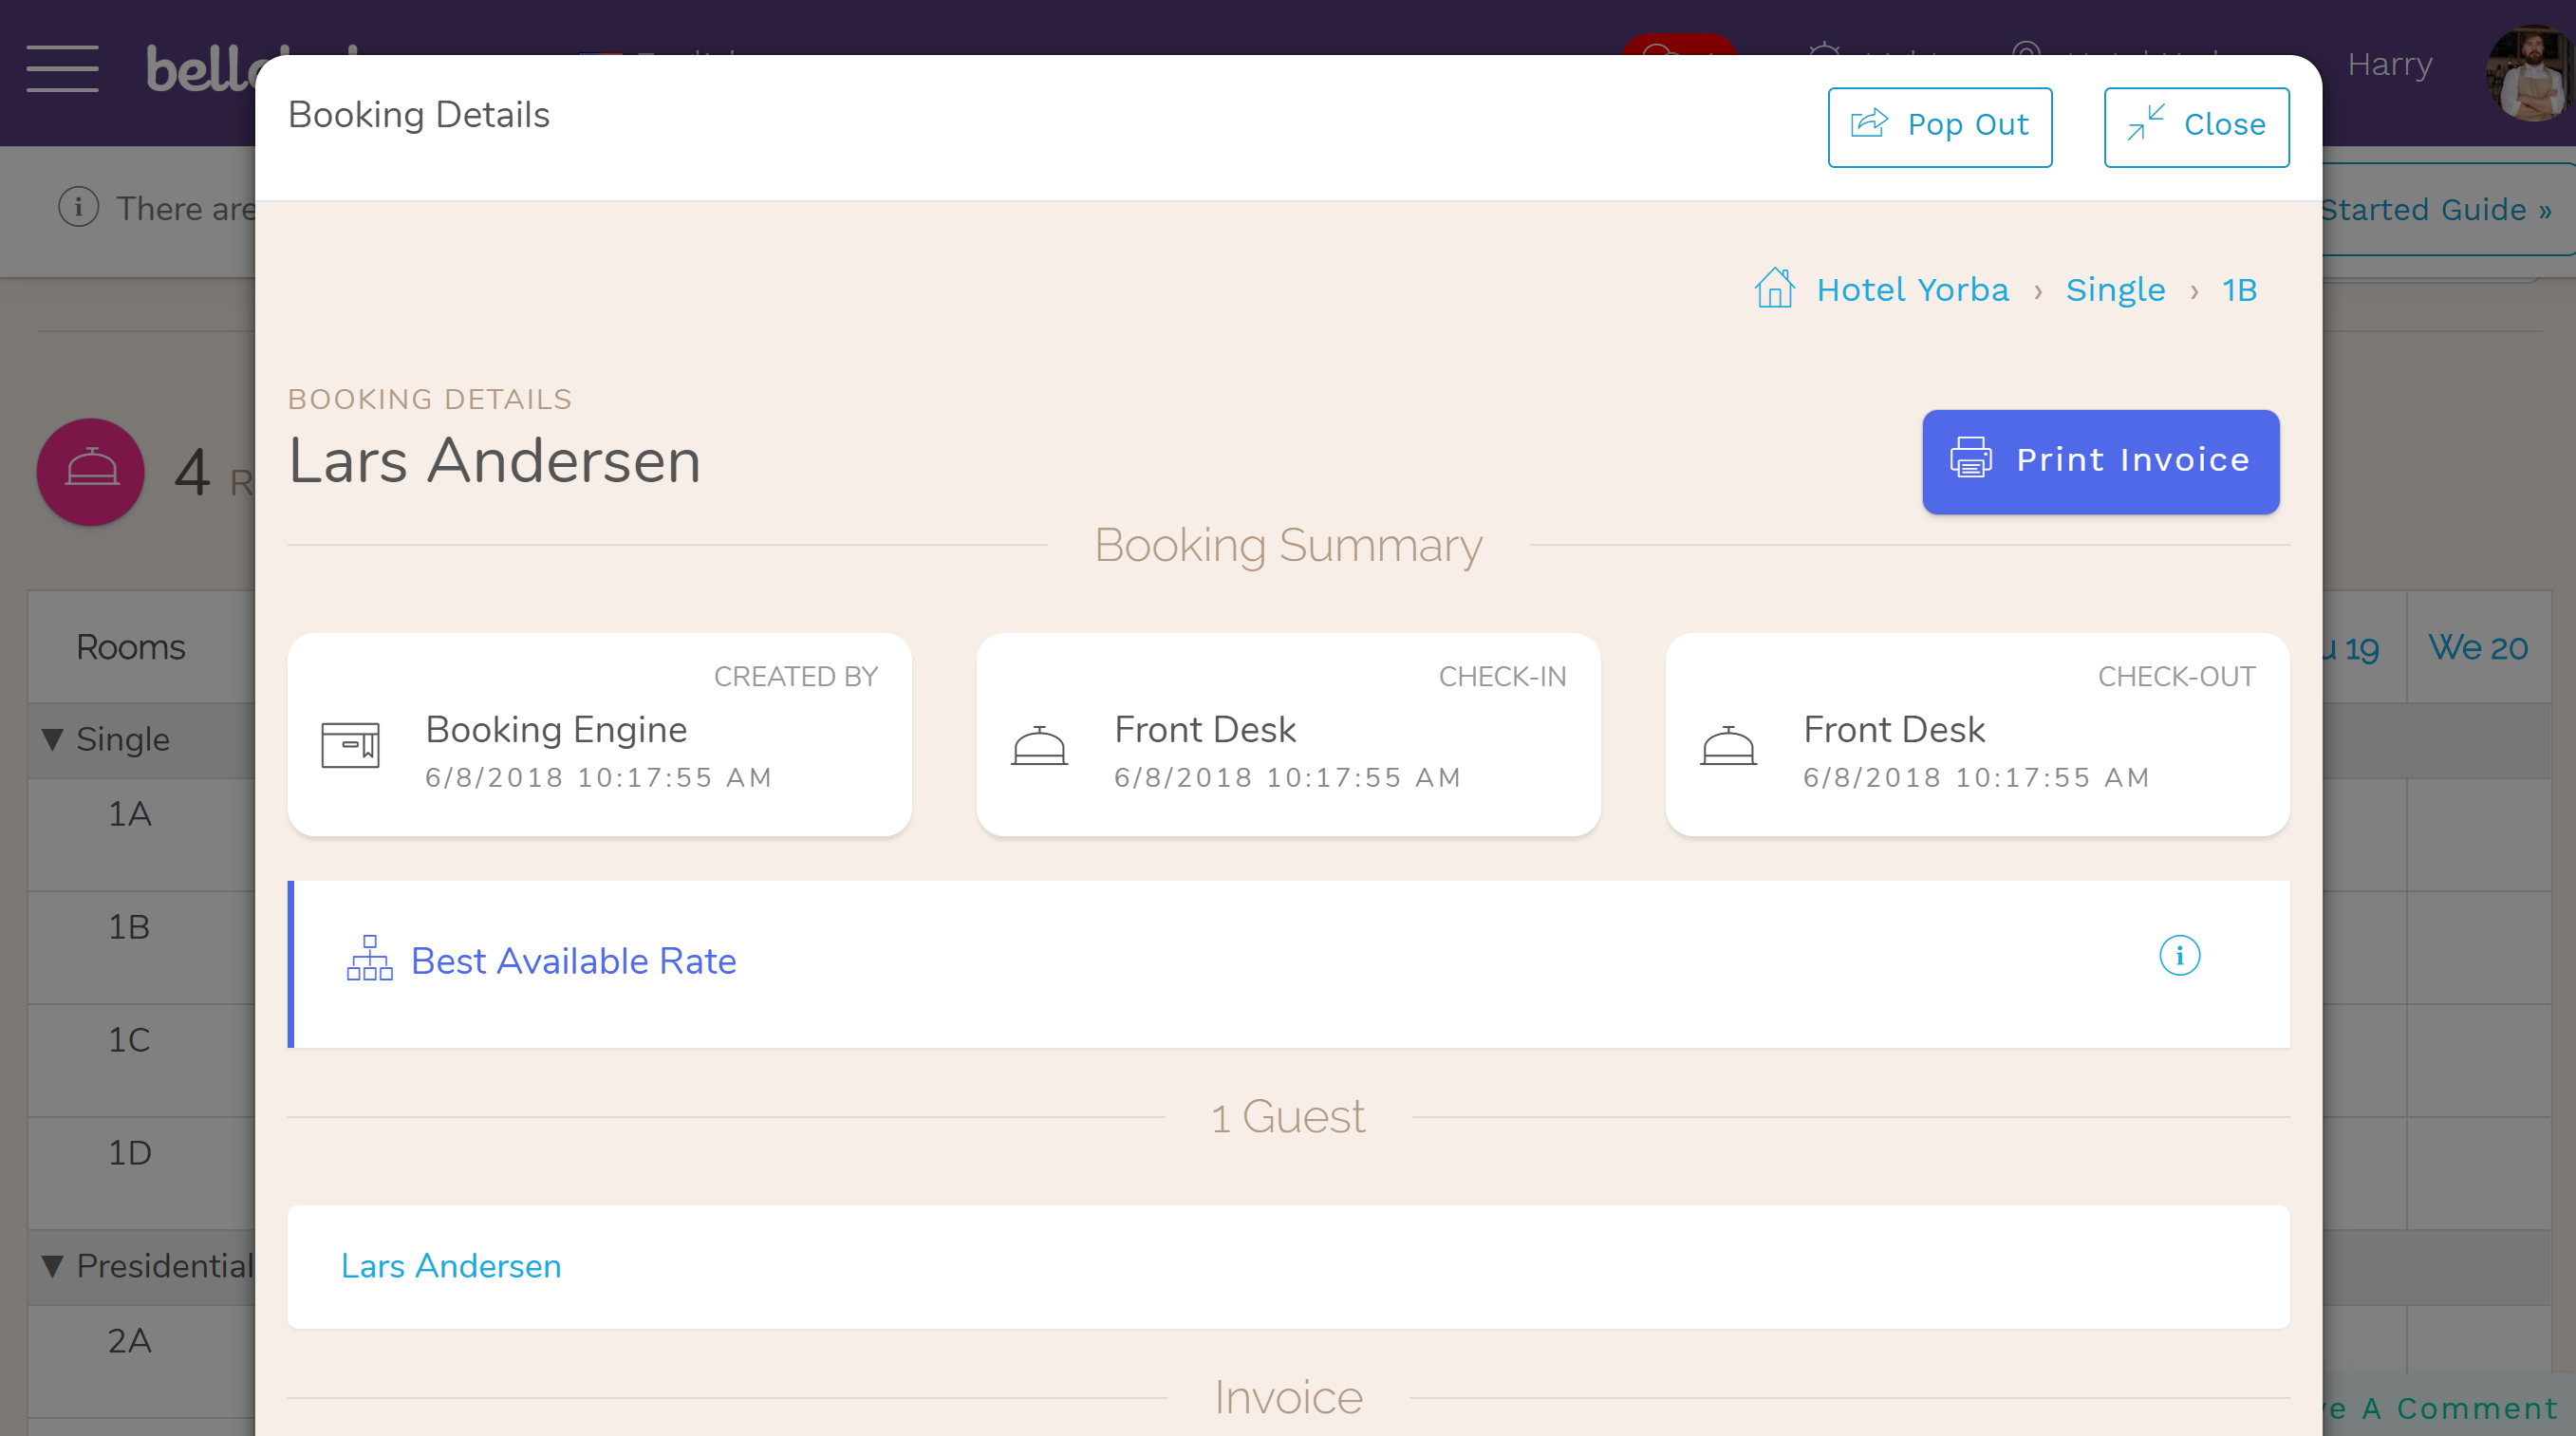
Task: Navigate to Single room 1B
Action: point(2236,289)
